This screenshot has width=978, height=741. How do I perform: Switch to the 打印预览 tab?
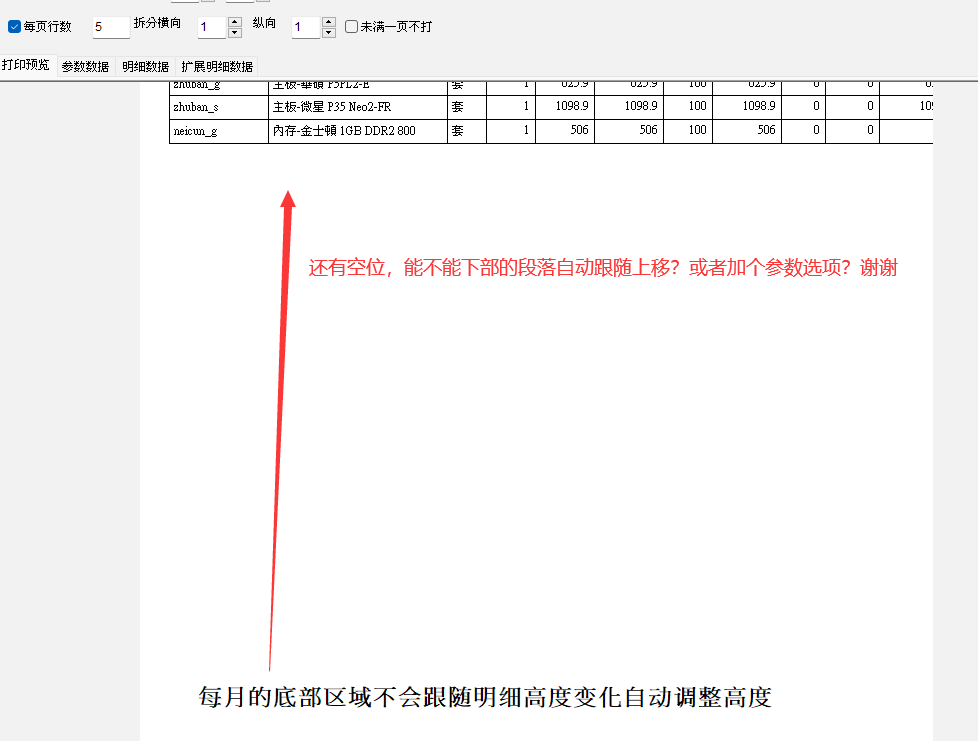click(26, 66)
